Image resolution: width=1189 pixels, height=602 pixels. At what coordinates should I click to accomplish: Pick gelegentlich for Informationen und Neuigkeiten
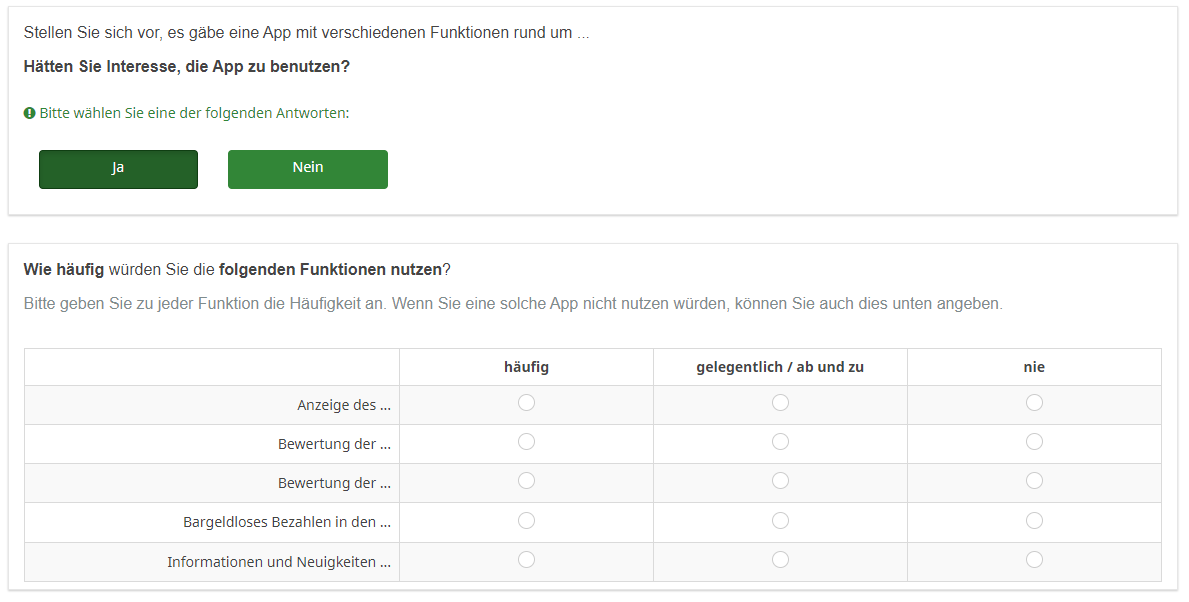coord(780,559)
